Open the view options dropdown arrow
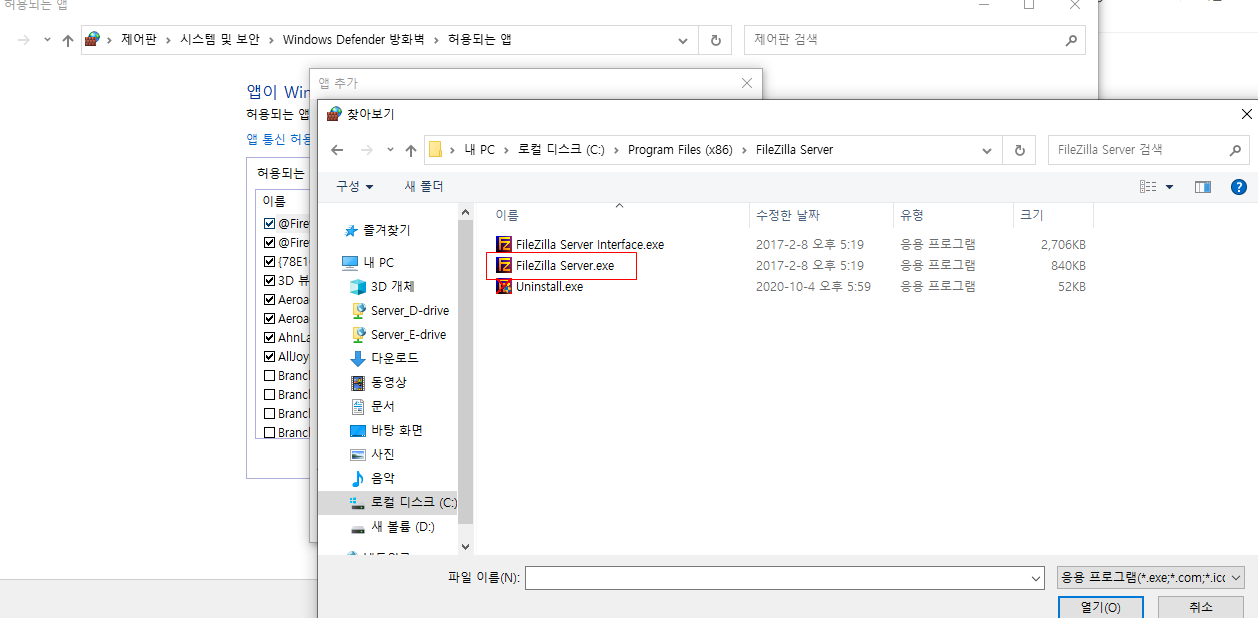The height and width of the screenshot is (618, 1258). [1170, 187]
